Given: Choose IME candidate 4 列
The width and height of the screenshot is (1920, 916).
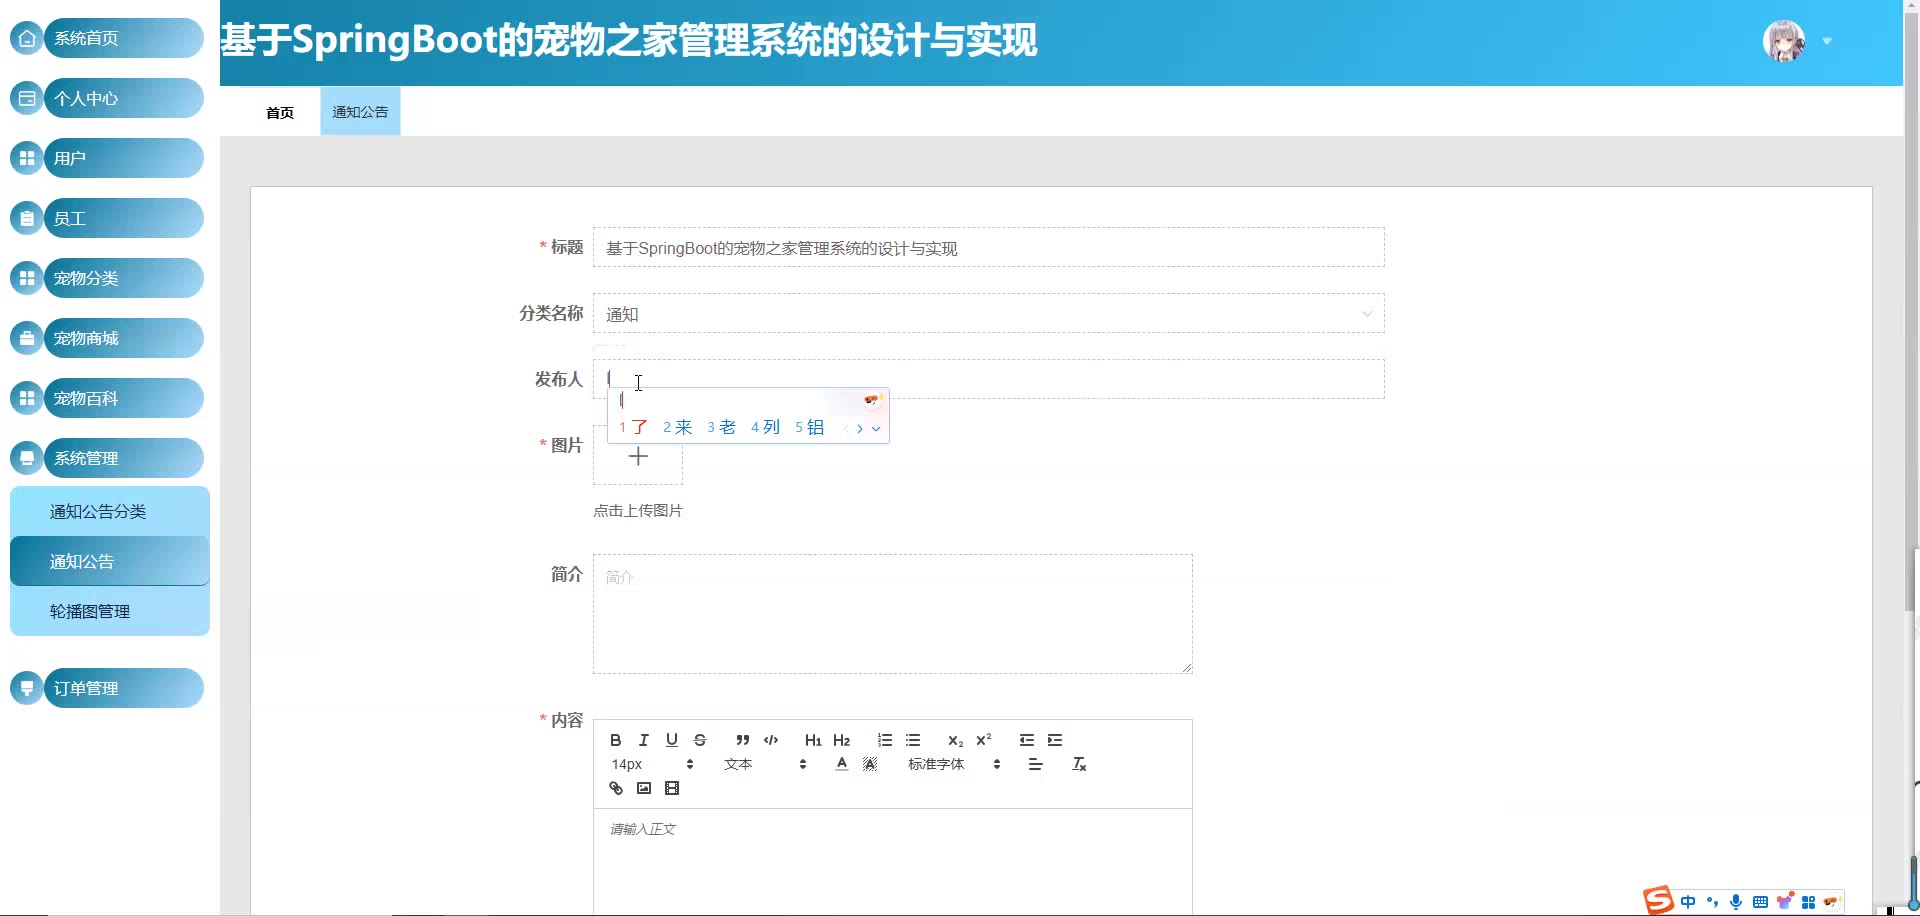Looking at the screenshot, I should [x=765, y=427].
